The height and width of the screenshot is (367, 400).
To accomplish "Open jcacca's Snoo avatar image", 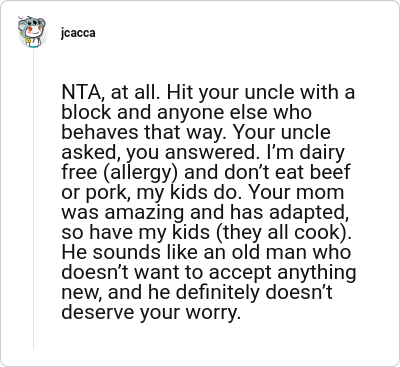I will (x=32, y=32).
